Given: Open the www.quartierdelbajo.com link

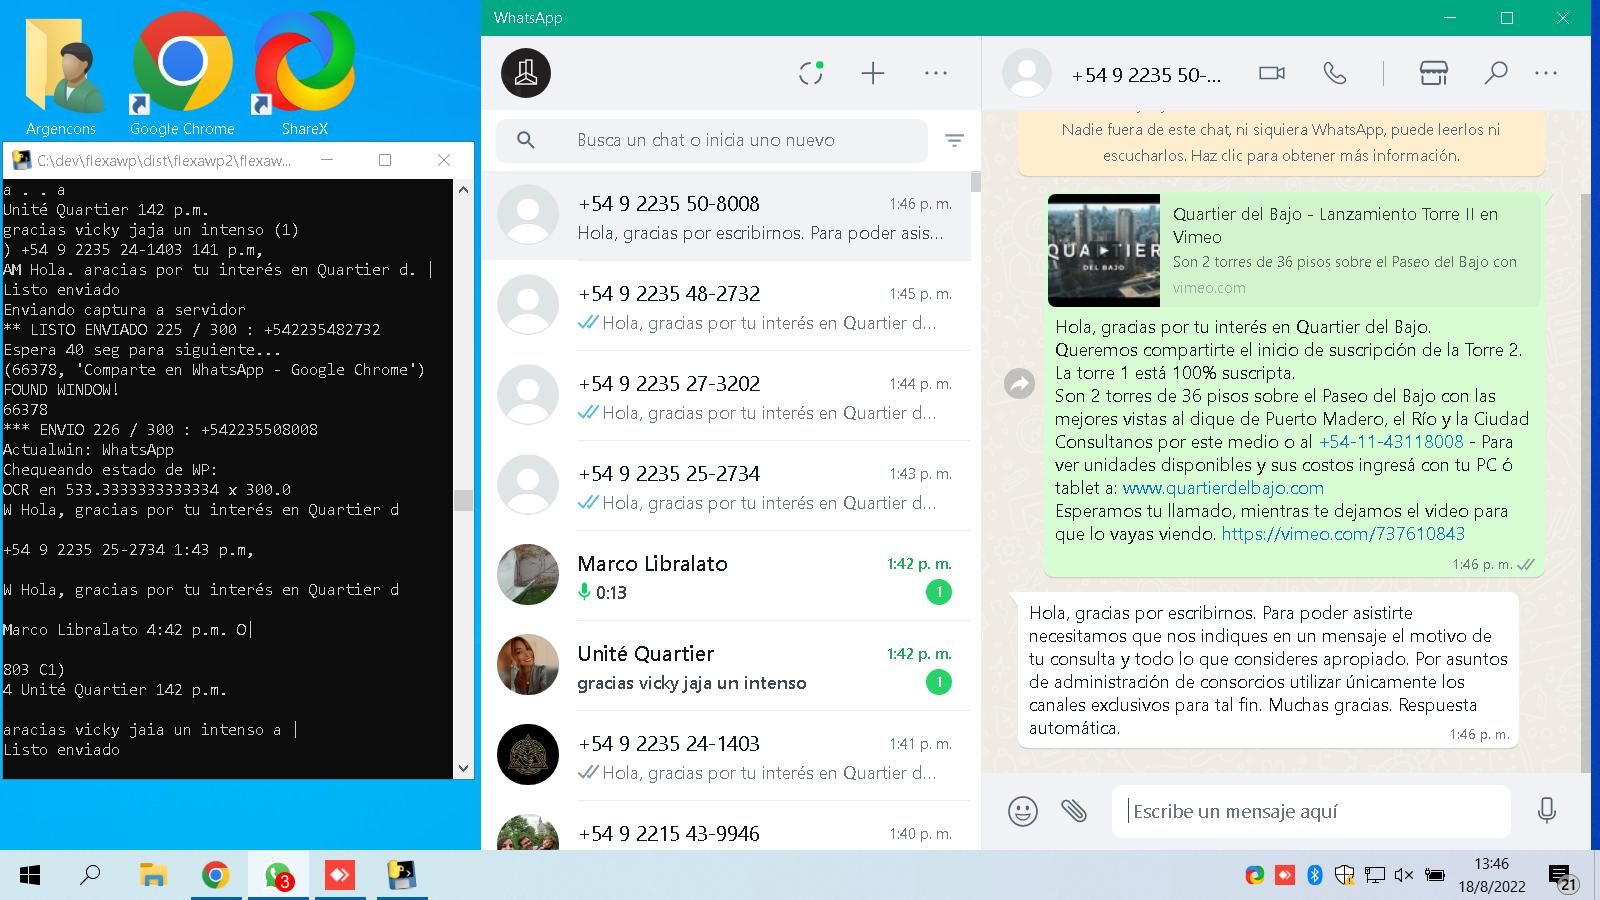Looking at the screenshot, I should [x=1223, y=488].
